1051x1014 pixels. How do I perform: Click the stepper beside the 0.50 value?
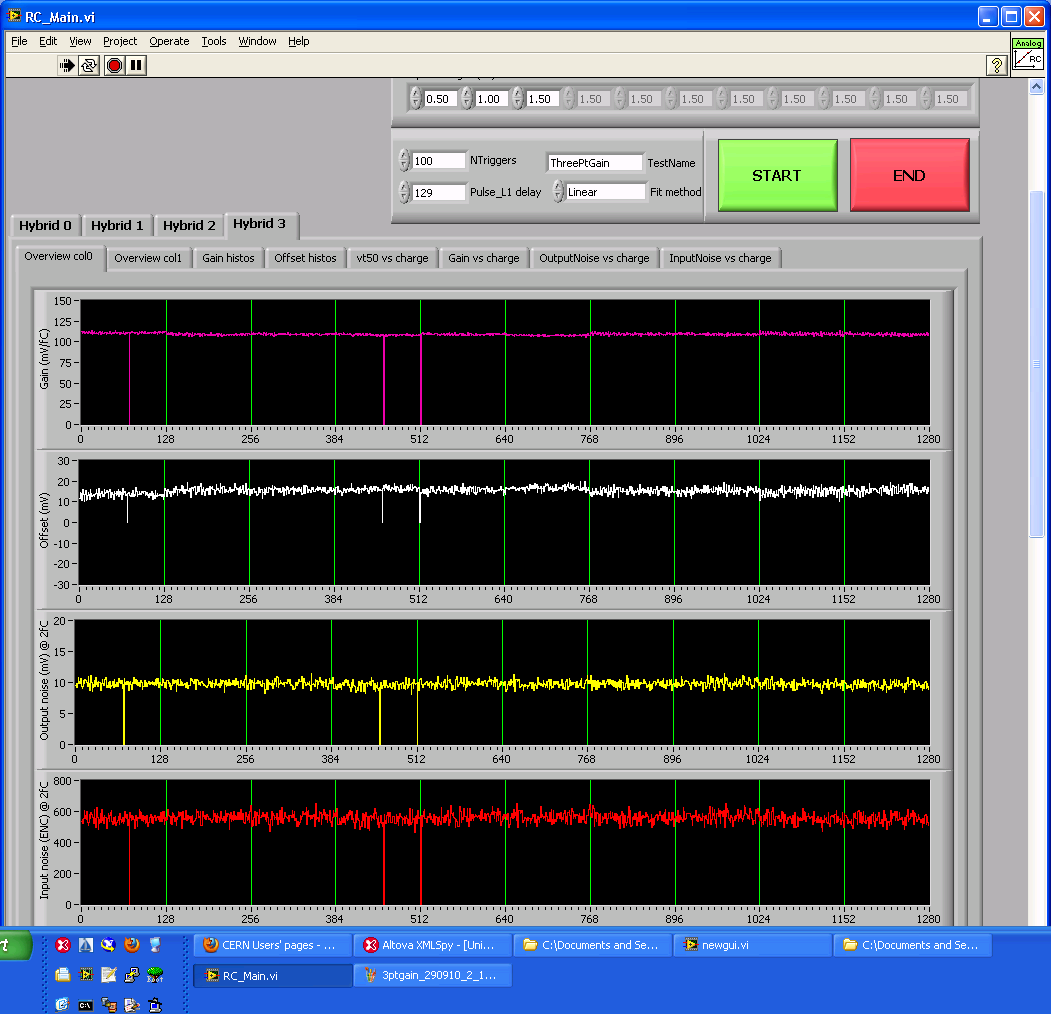point(416,98)
